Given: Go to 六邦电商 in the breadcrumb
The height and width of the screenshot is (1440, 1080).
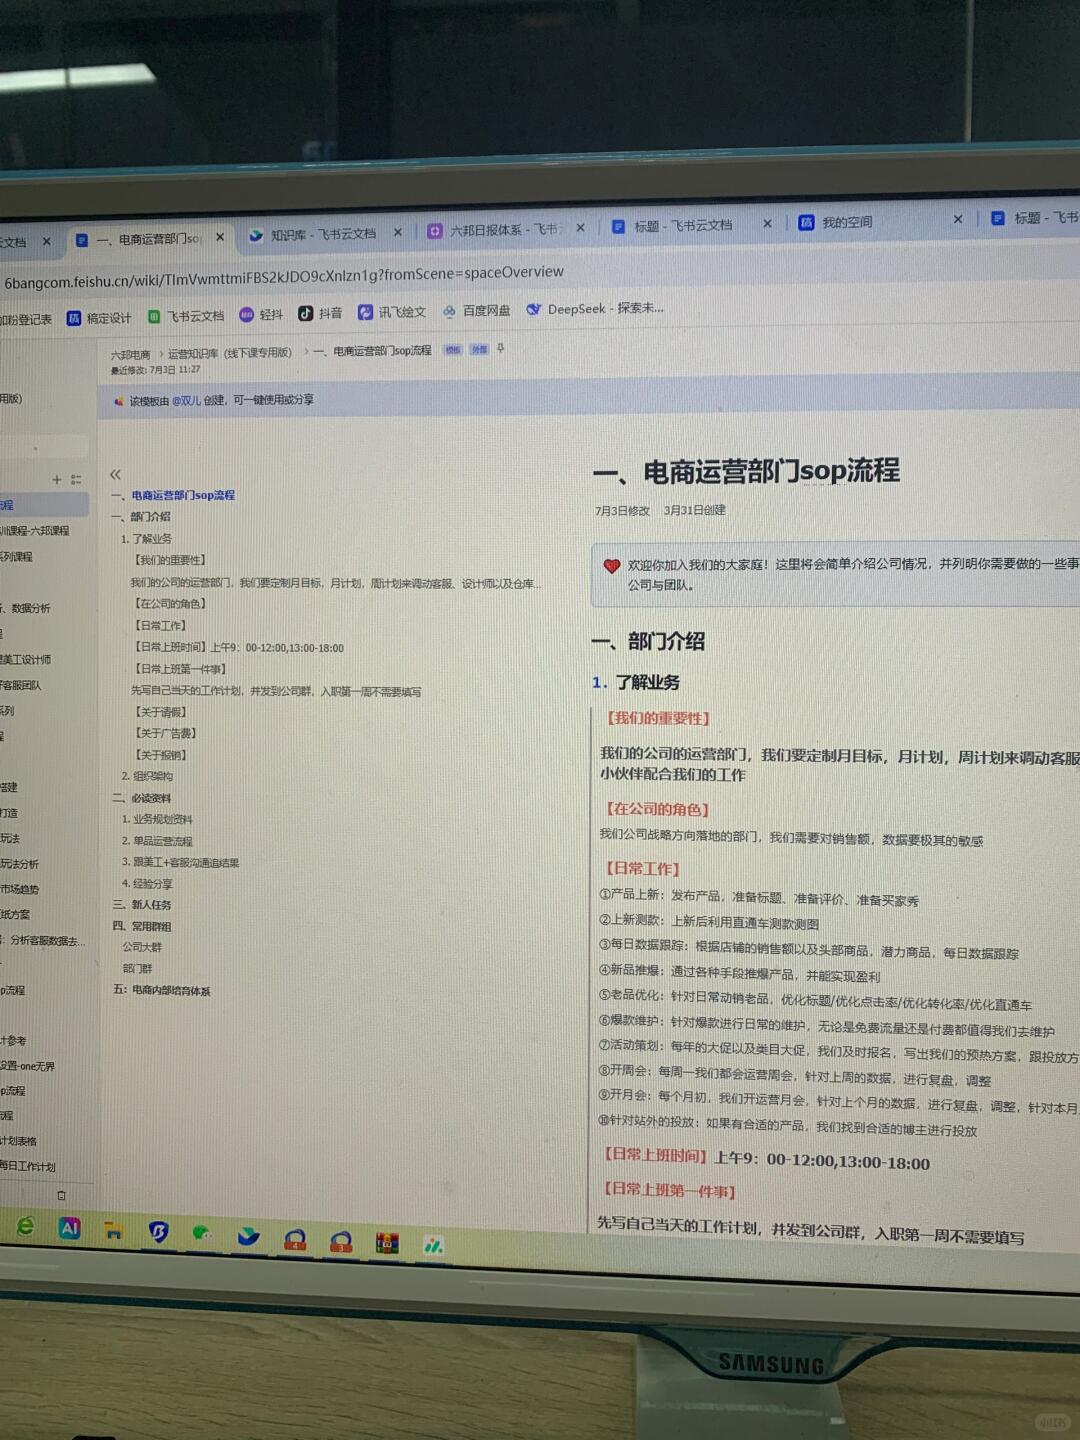Looking at the screenshot, I should point(130,355).
